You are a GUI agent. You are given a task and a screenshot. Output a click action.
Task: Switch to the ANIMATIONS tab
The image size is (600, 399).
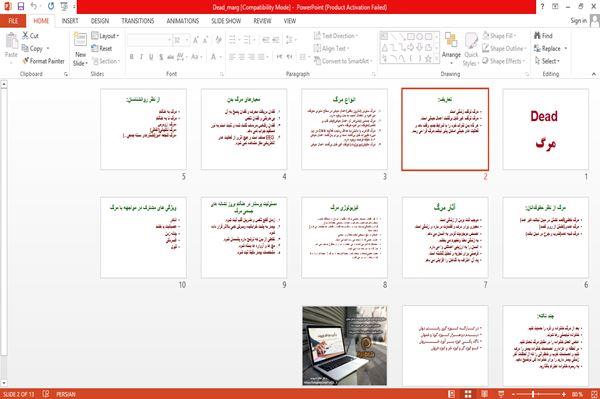(x=183, y=21)
